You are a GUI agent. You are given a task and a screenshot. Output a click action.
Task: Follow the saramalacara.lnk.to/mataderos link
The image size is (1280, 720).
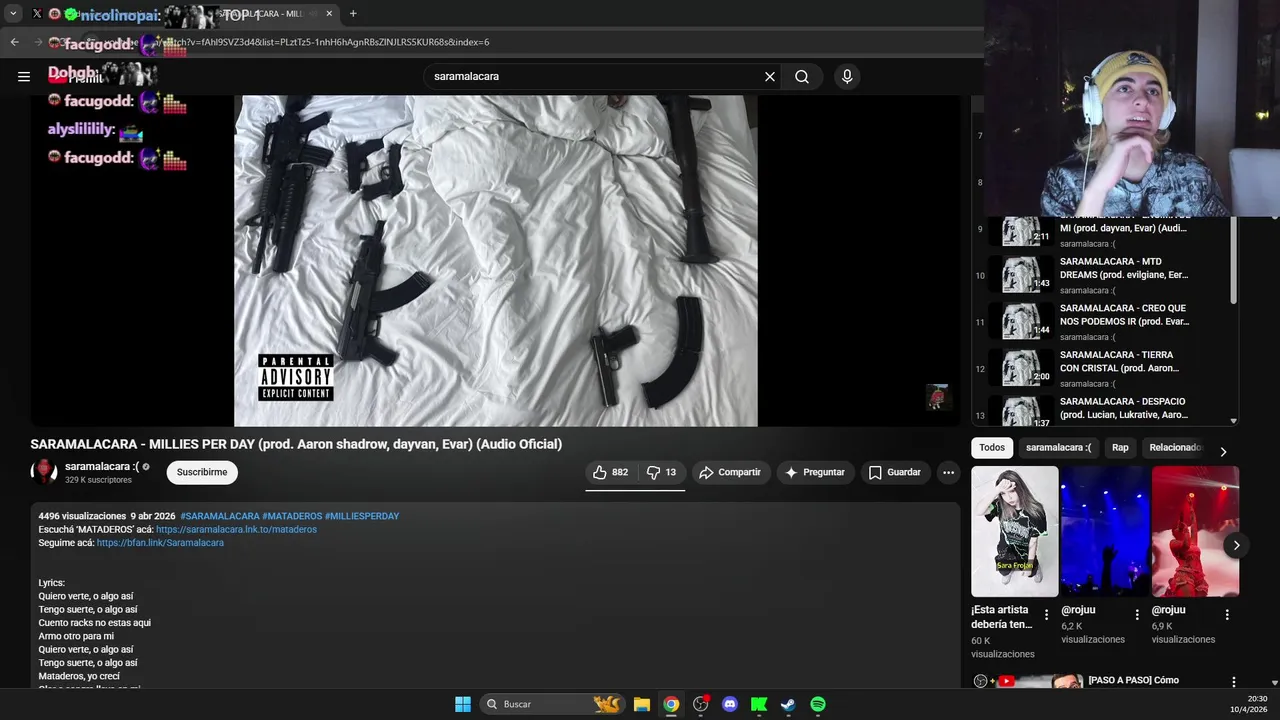point(236,529)
